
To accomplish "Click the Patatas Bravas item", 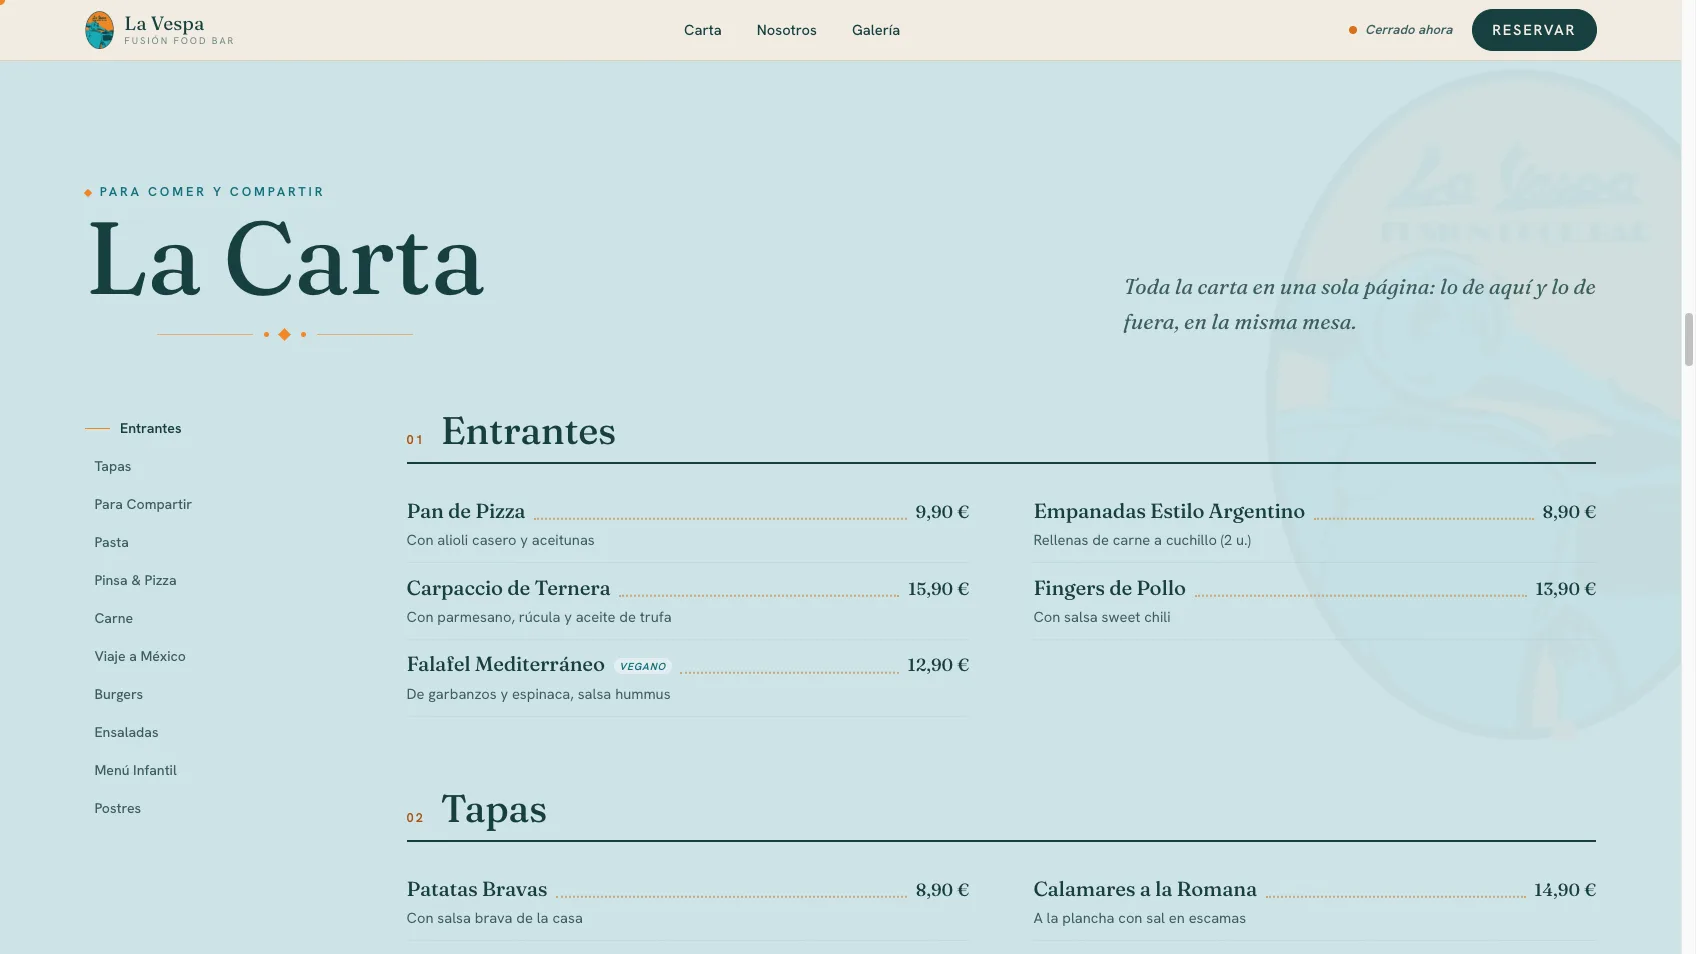I will 477,889.
